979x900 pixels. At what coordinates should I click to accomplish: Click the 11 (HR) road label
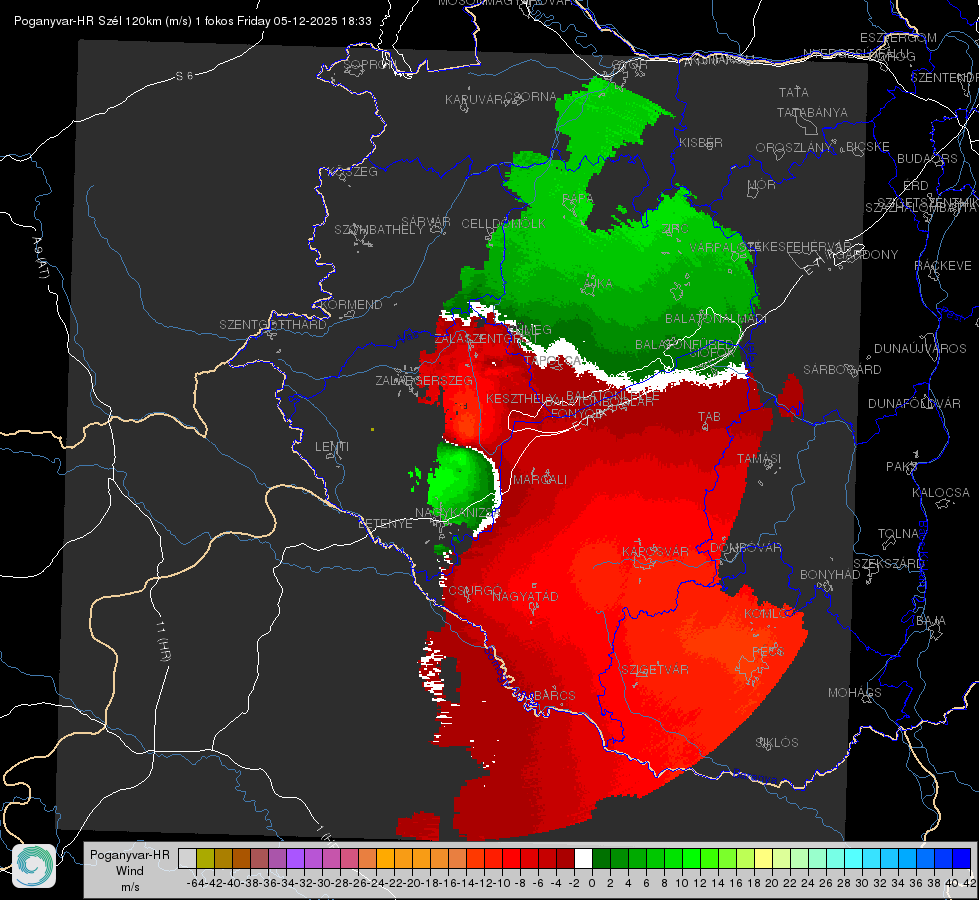tap(164, 640)
